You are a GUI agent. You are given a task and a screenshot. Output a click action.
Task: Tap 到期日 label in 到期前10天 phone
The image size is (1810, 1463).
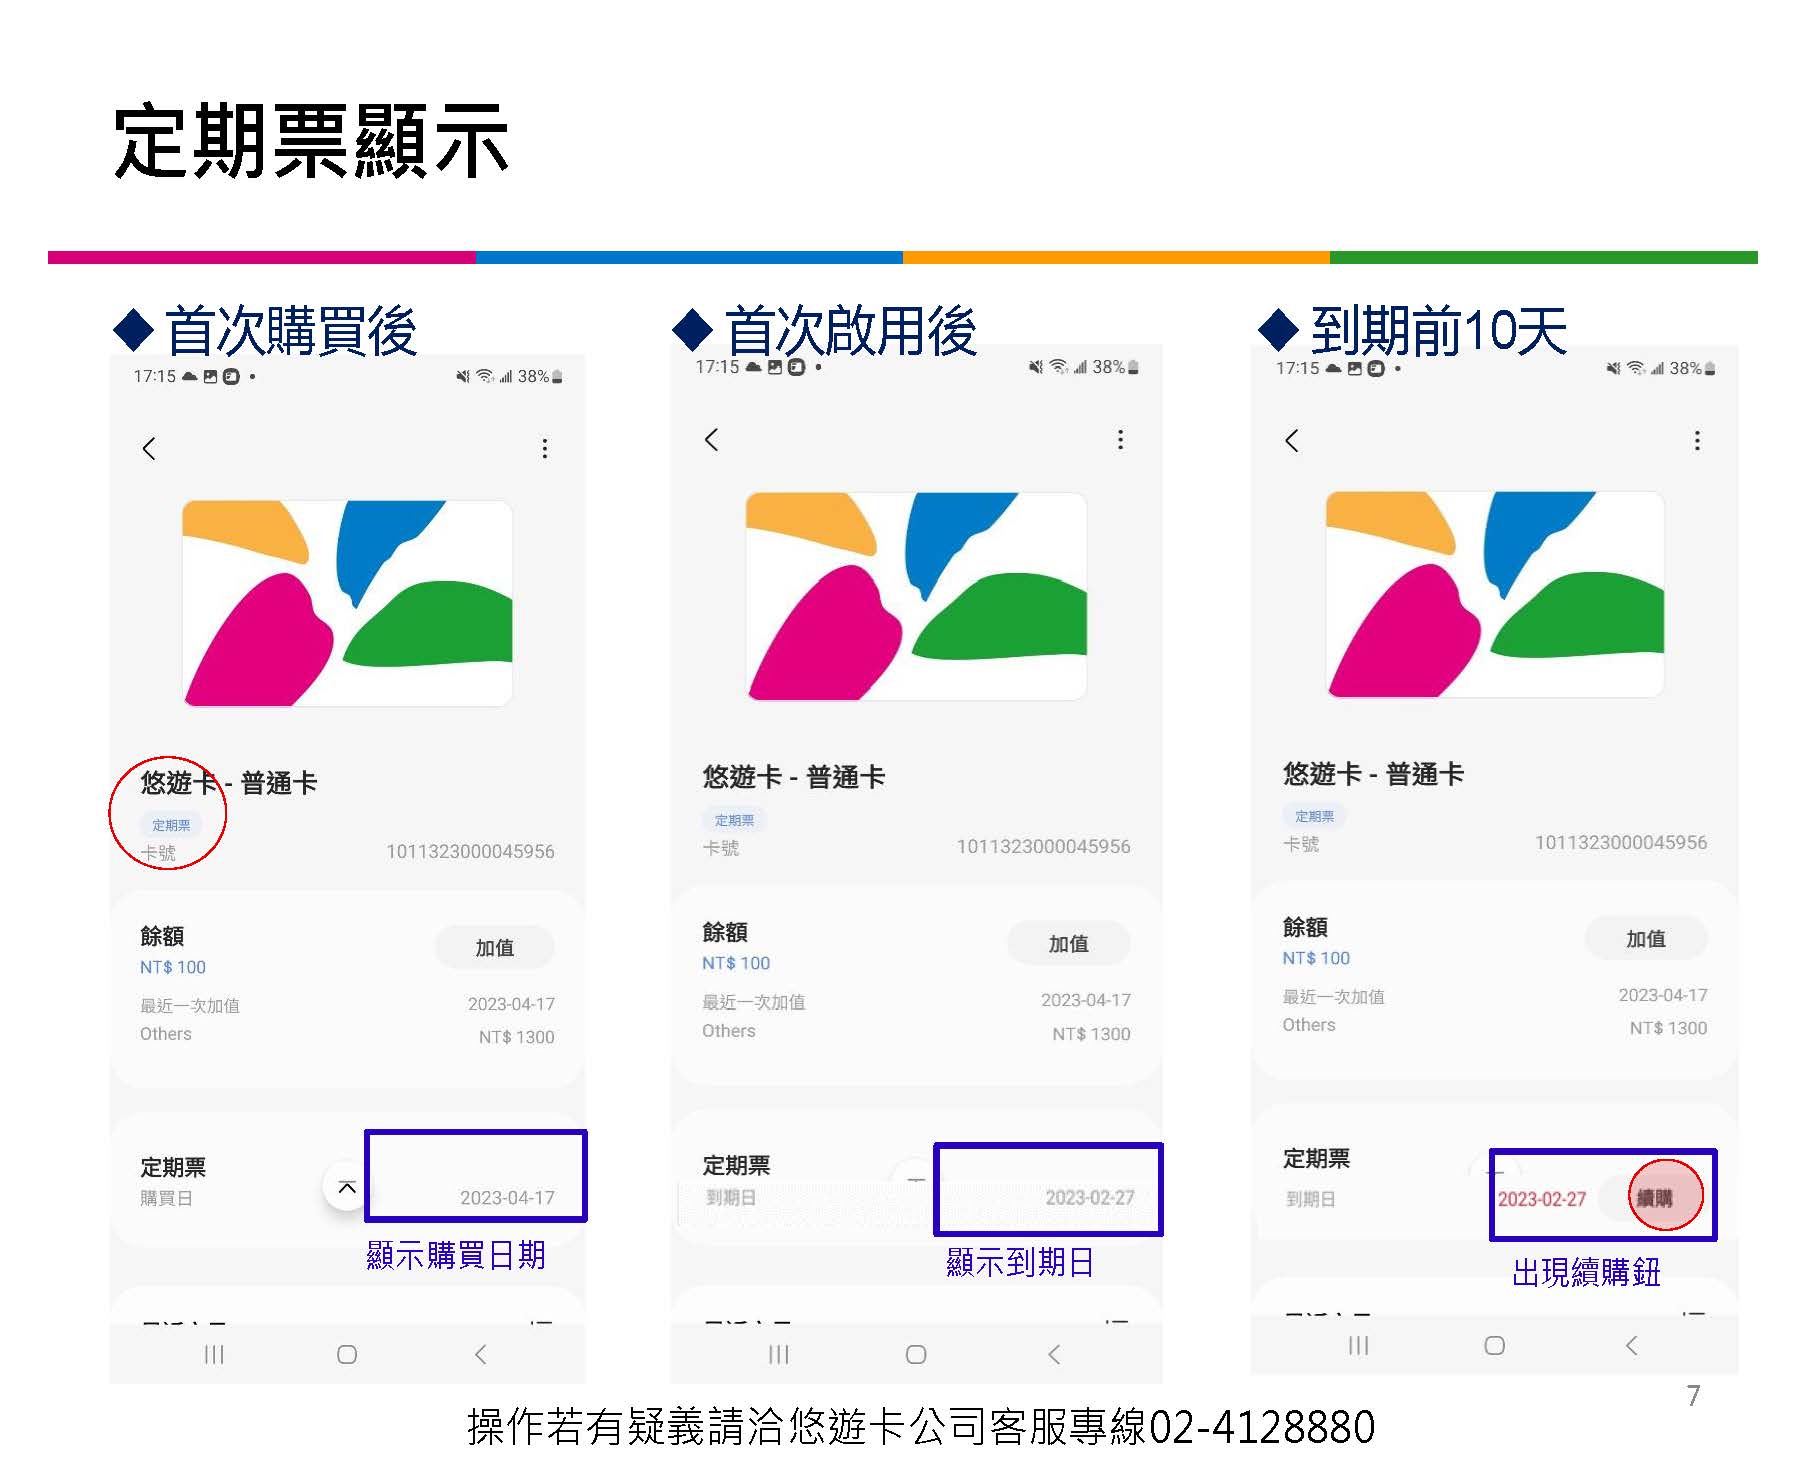(x=1311, y=1199)
